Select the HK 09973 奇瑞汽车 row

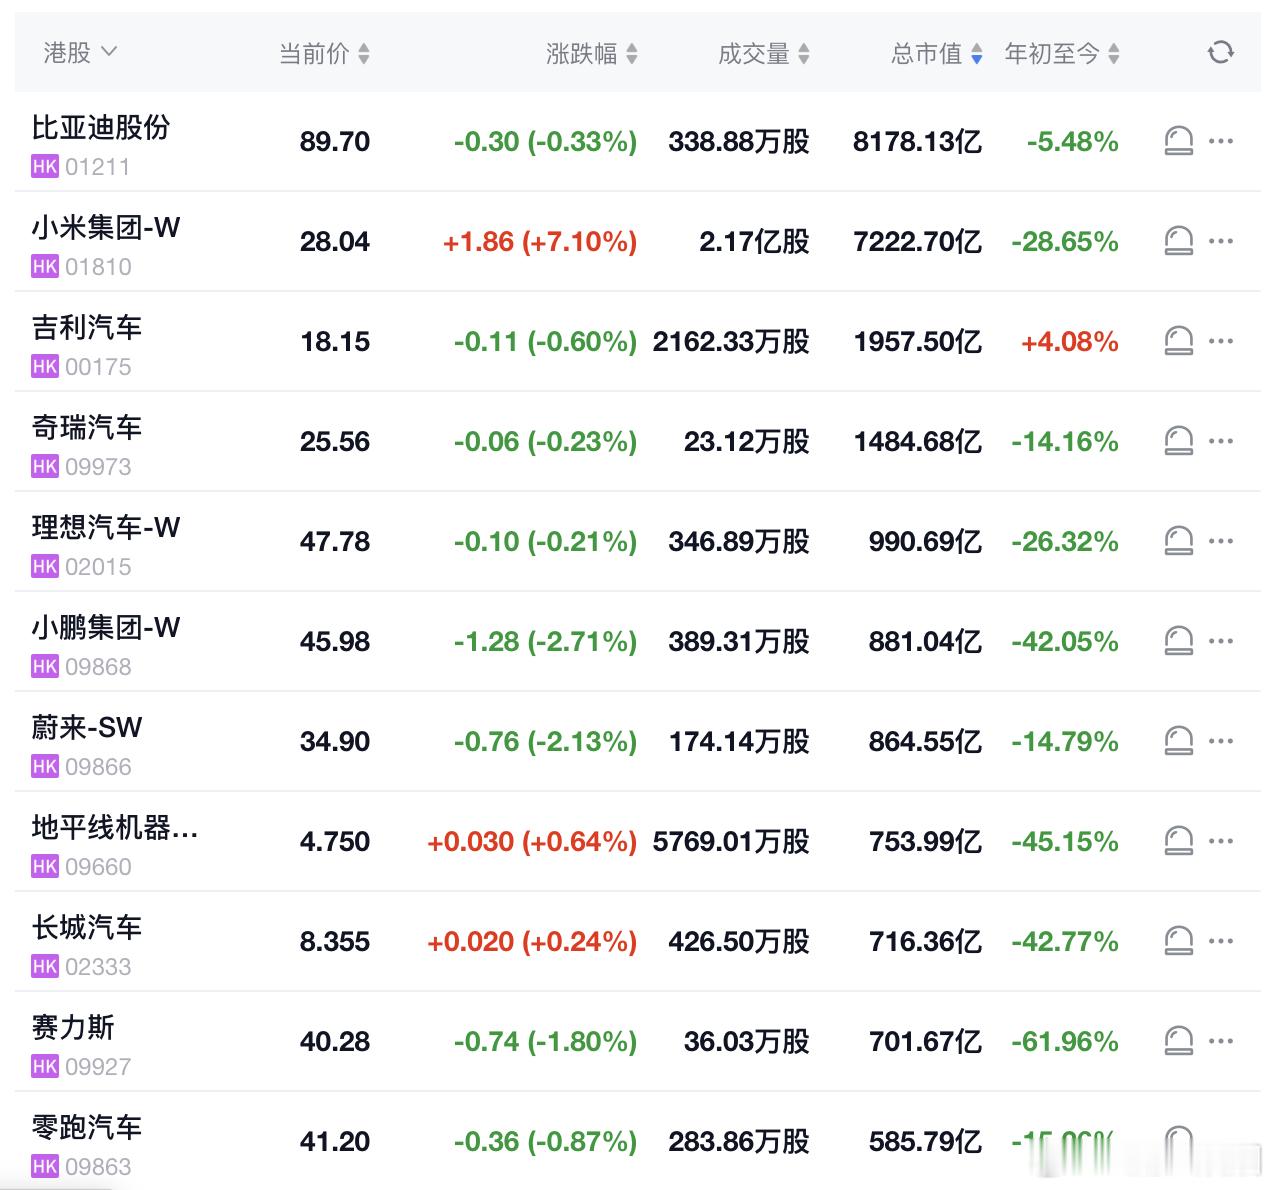638,441
